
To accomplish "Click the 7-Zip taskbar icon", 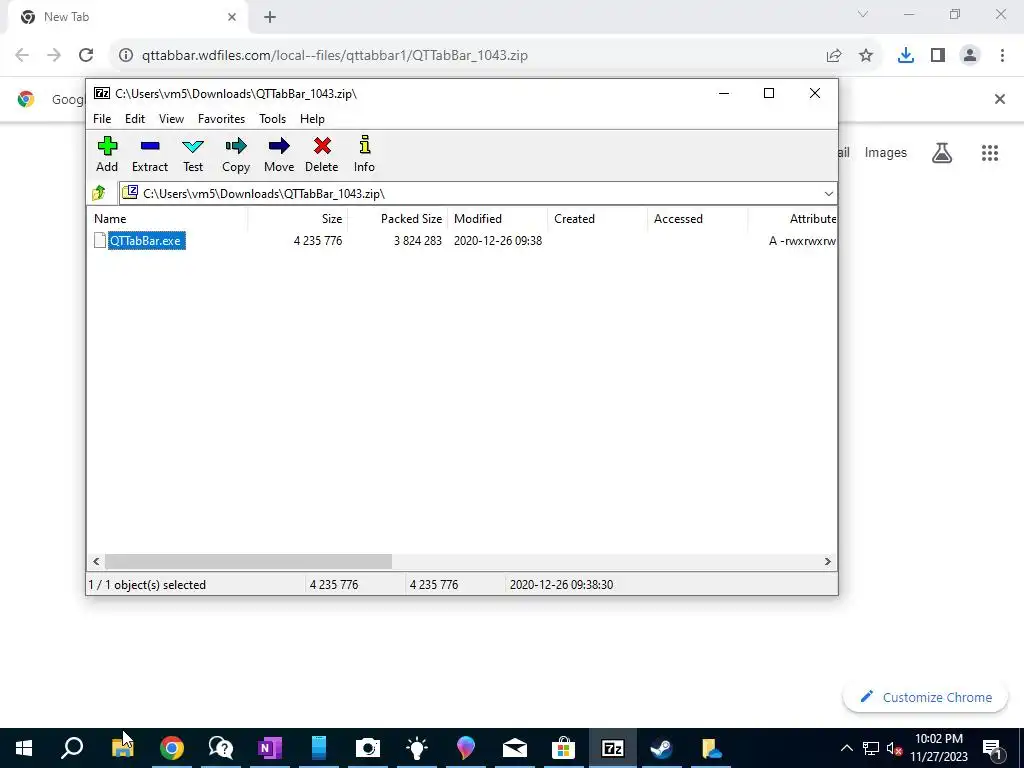I will click(x=613, y=748).
